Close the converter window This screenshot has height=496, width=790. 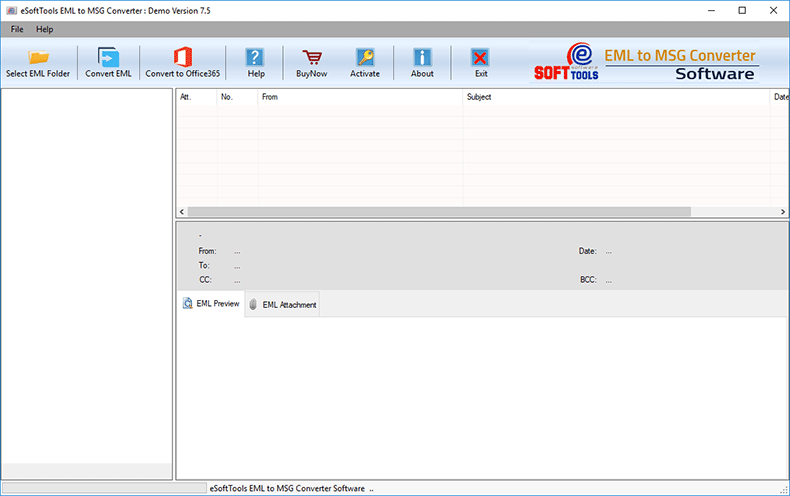(773, 10)
